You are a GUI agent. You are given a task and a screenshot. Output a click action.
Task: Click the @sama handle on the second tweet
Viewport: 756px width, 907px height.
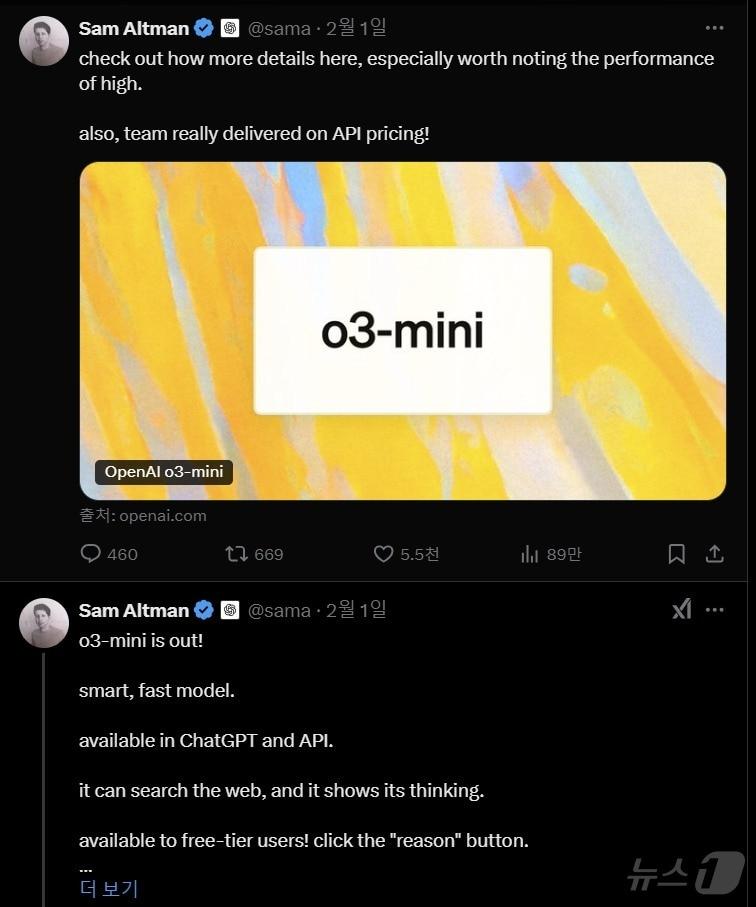click(279, 610)
